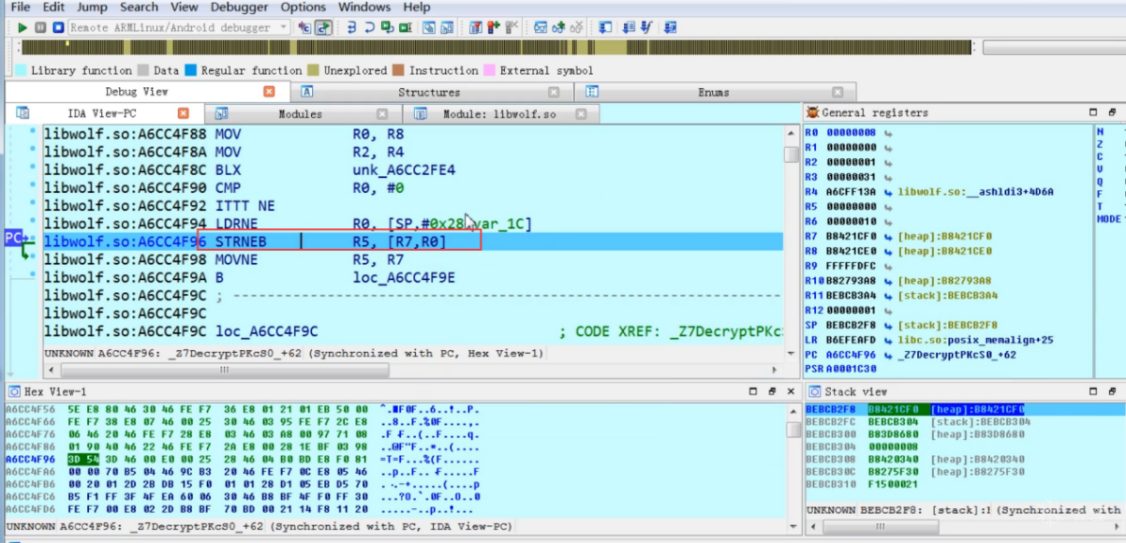Click the watch view glasses toolbar icon
Image resolution: width=1126 pixels, height=543 pixels.
click(x=541, y=27)
